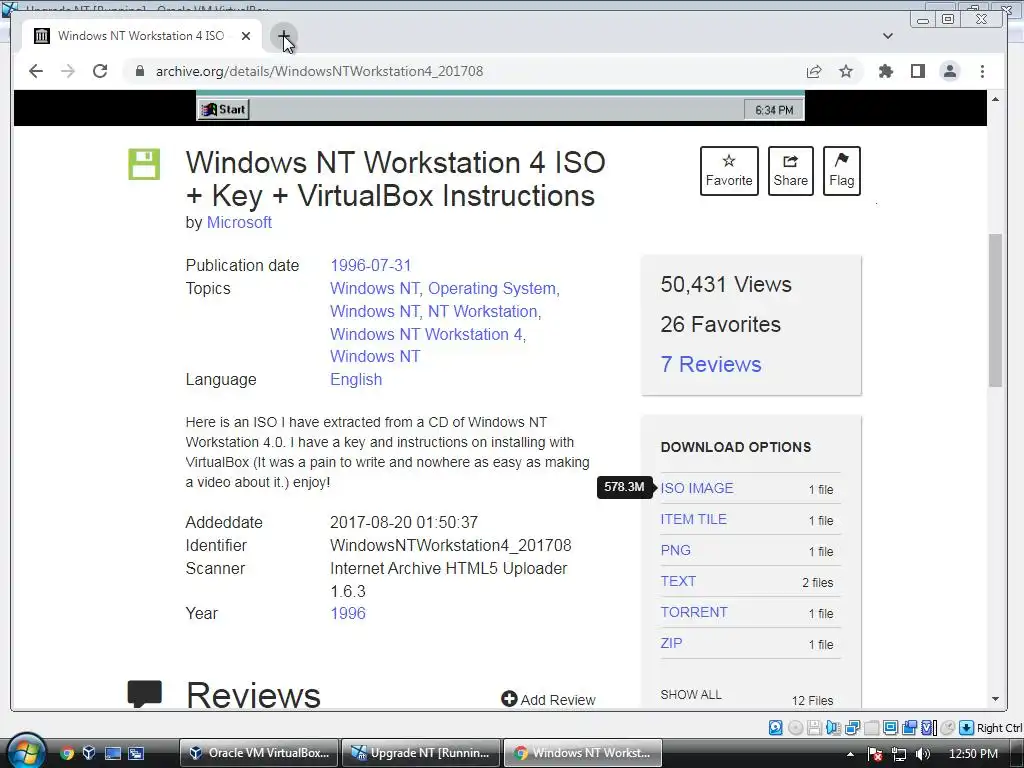1024x768 pixels.
Task: Click the Share button
Action: pyautogui.click(x=790, y=171)
